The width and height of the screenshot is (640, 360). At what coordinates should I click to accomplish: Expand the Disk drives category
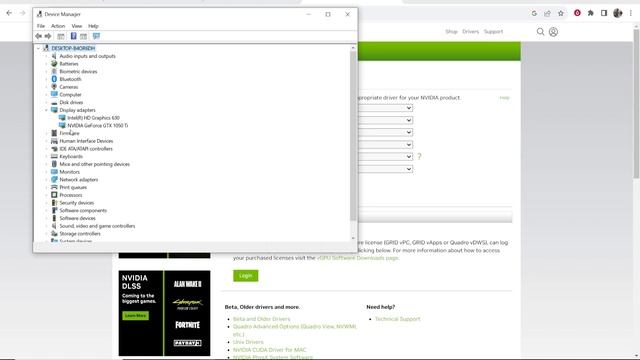pyautogui.click(x=47, y=102)
